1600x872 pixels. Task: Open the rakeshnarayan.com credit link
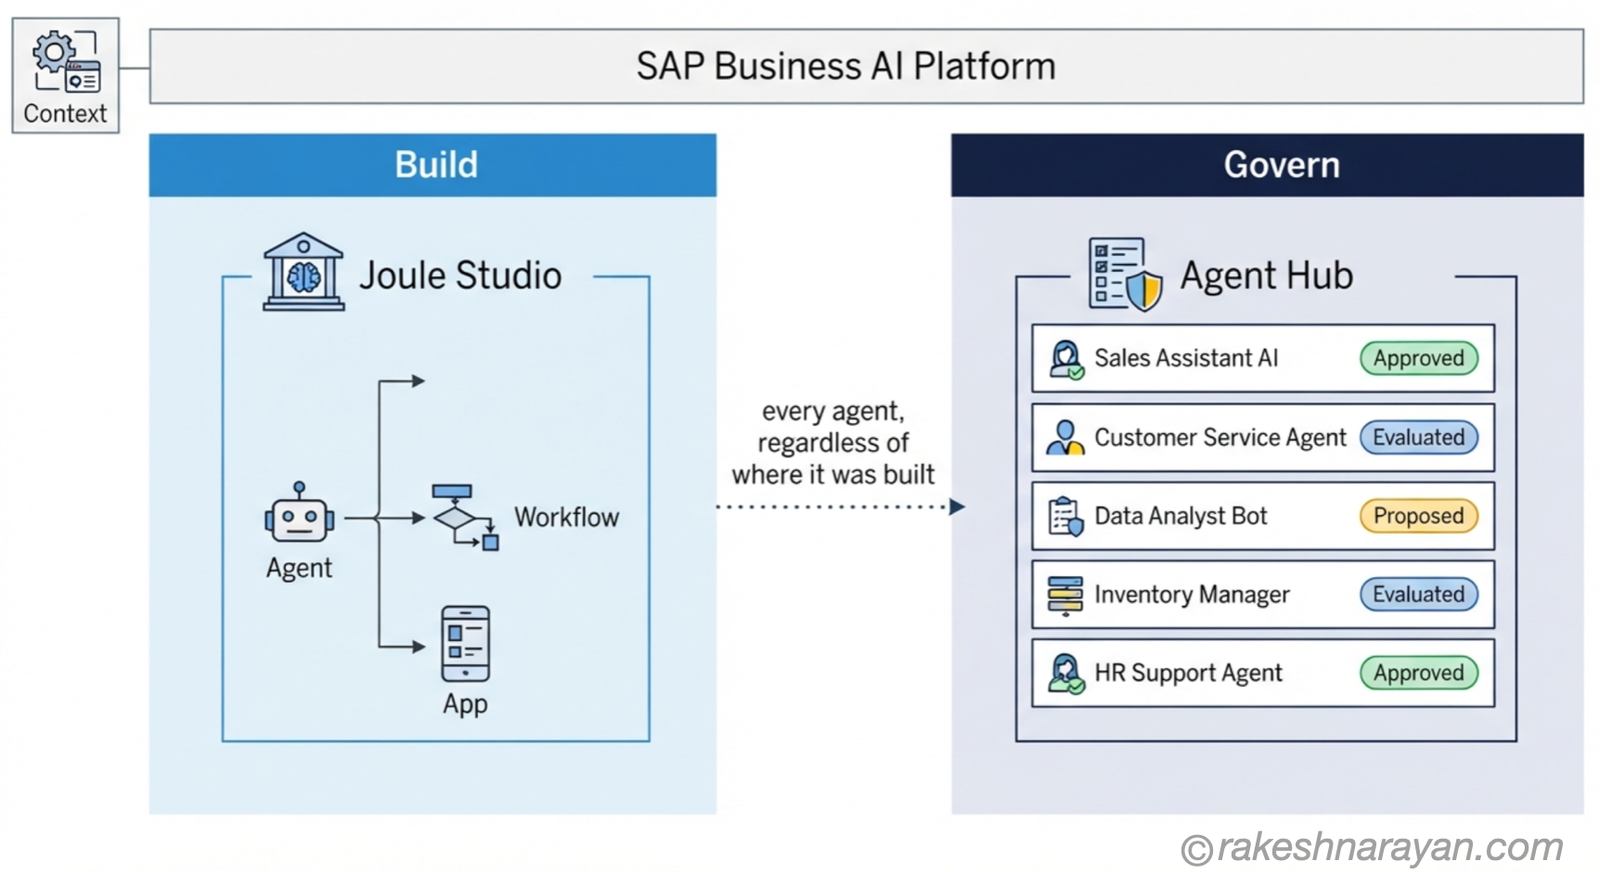1372,847
